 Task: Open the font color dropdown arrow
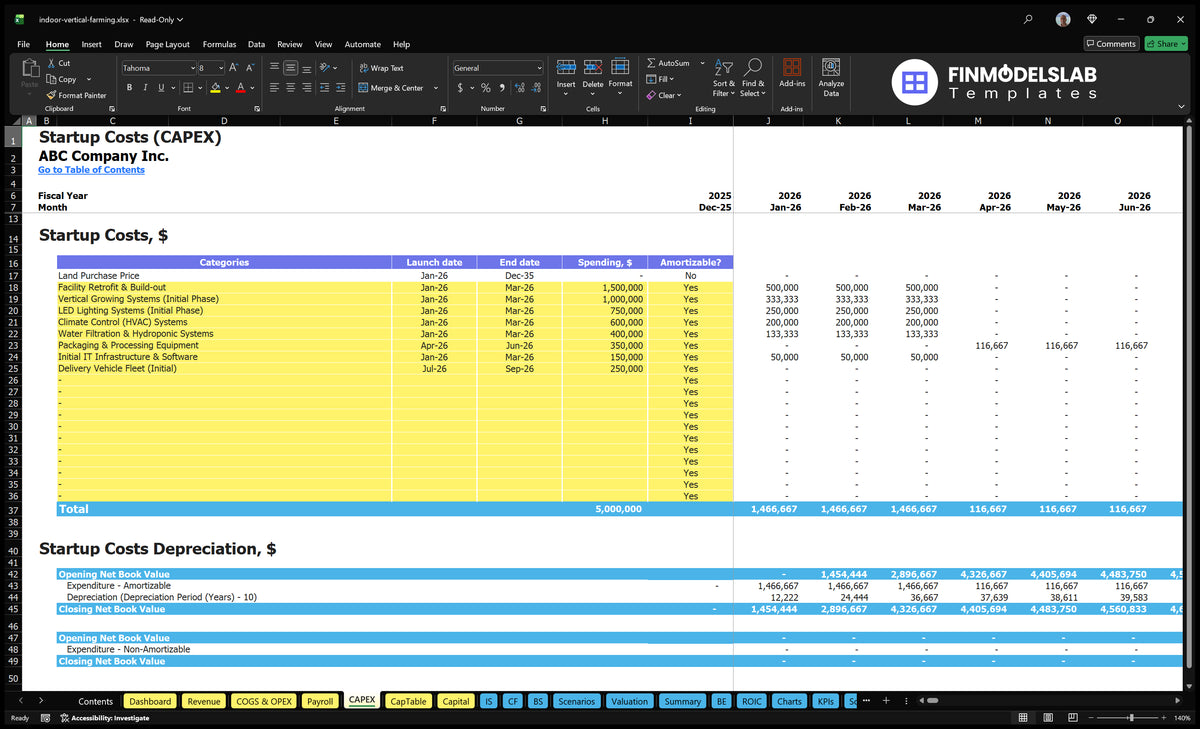[252, 88]
